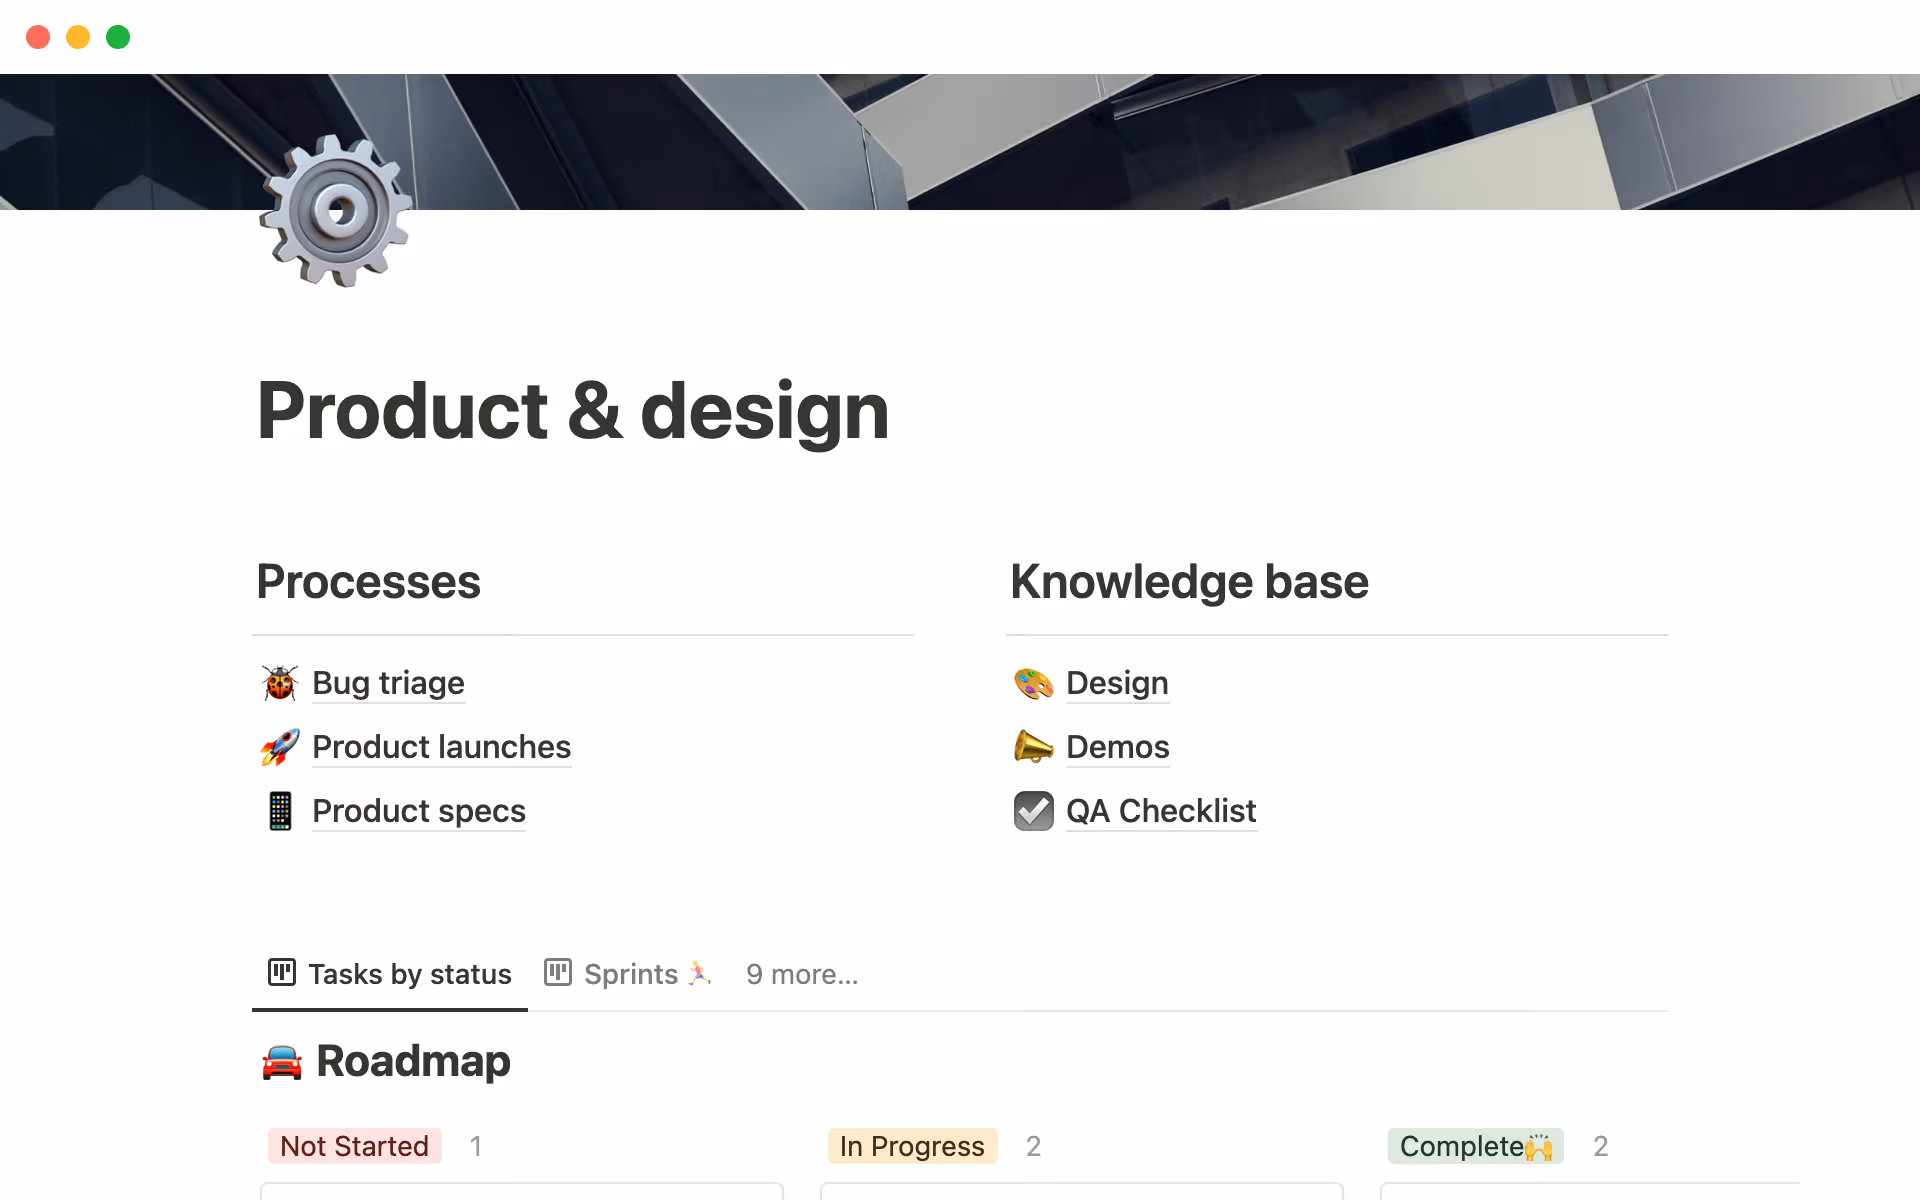Click the In Progress group header

pos(911,1146)
